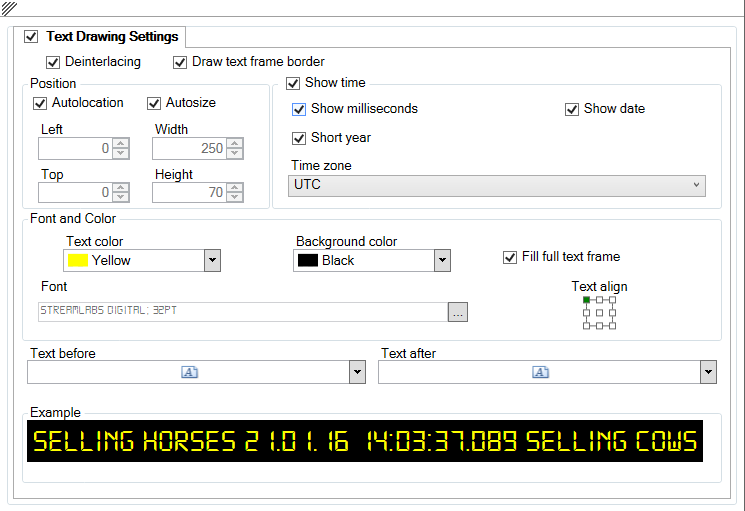The width and height of the screenshot is (745, 511).
Task: Toggle the Text Drawing Settings checkbox
Action: click(x=31, y=37)
